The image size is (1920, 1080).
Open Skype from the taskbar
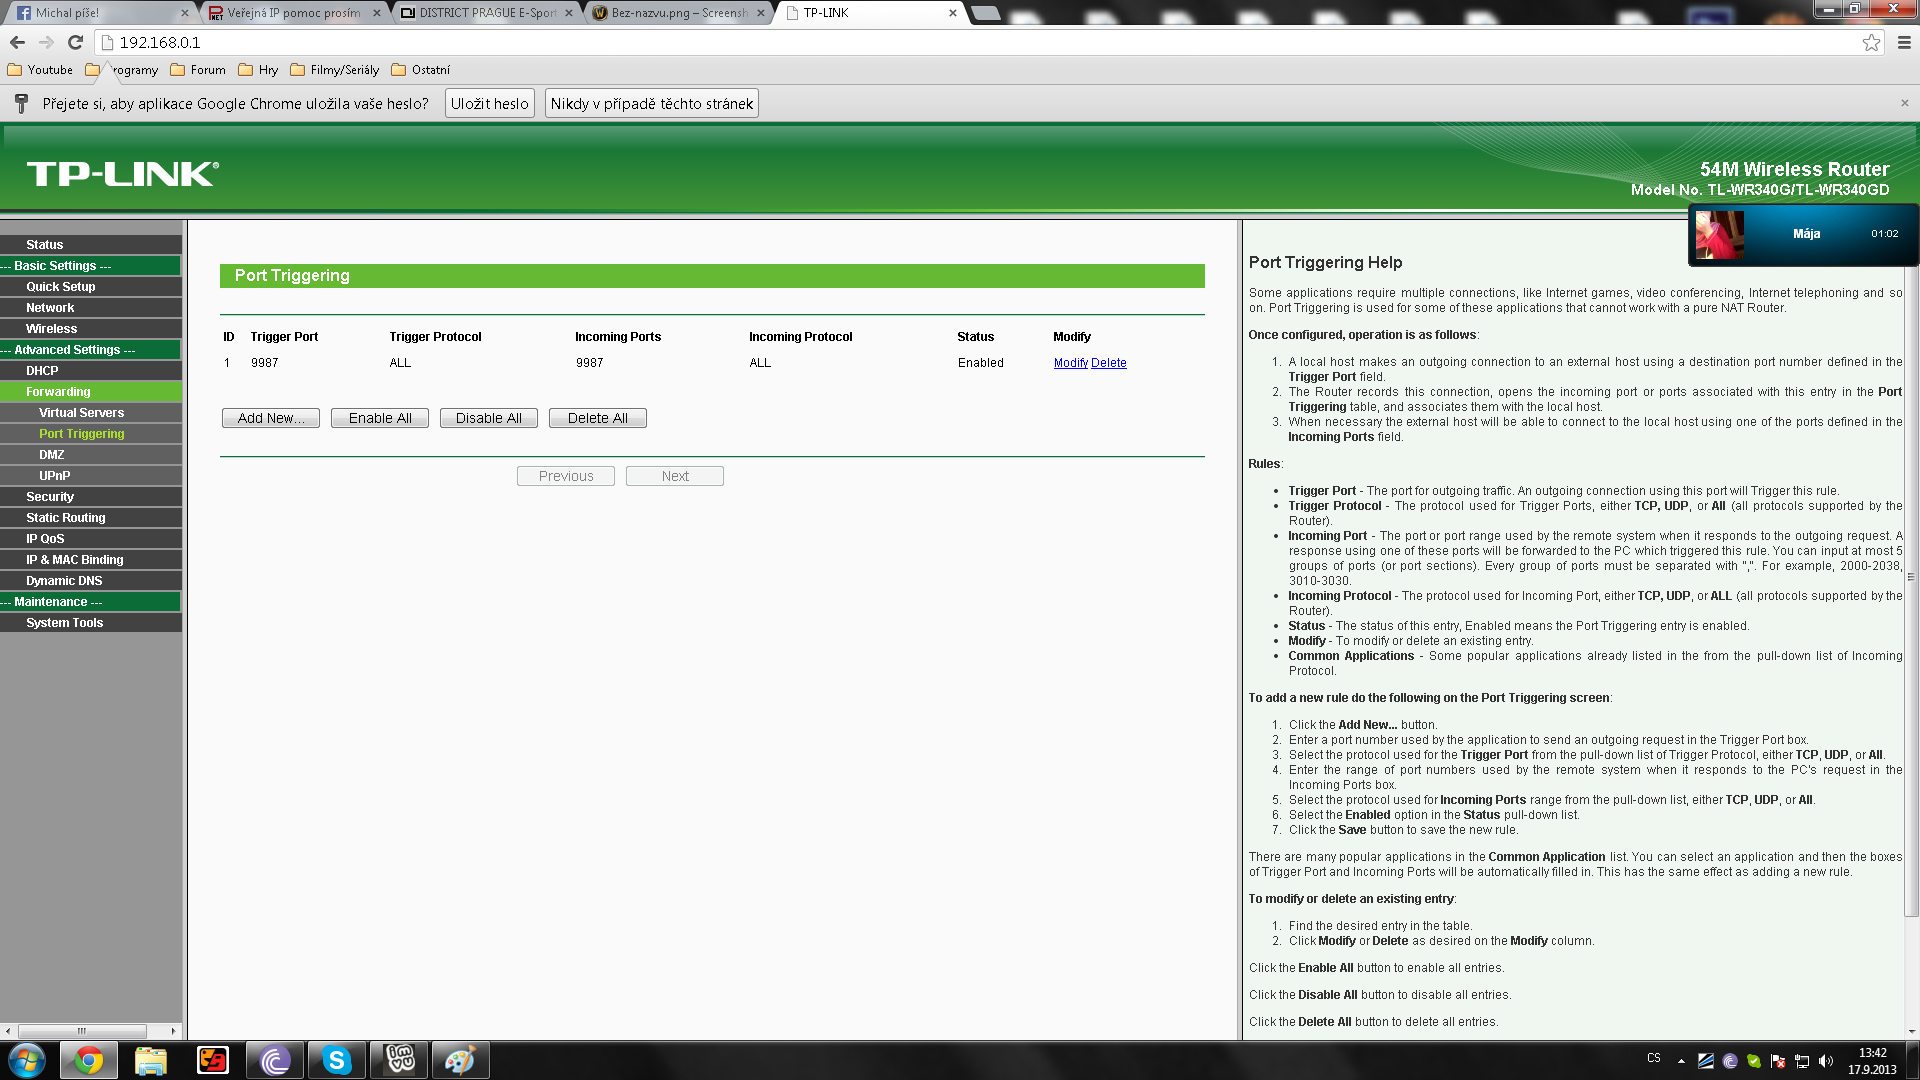point(336,1060)
